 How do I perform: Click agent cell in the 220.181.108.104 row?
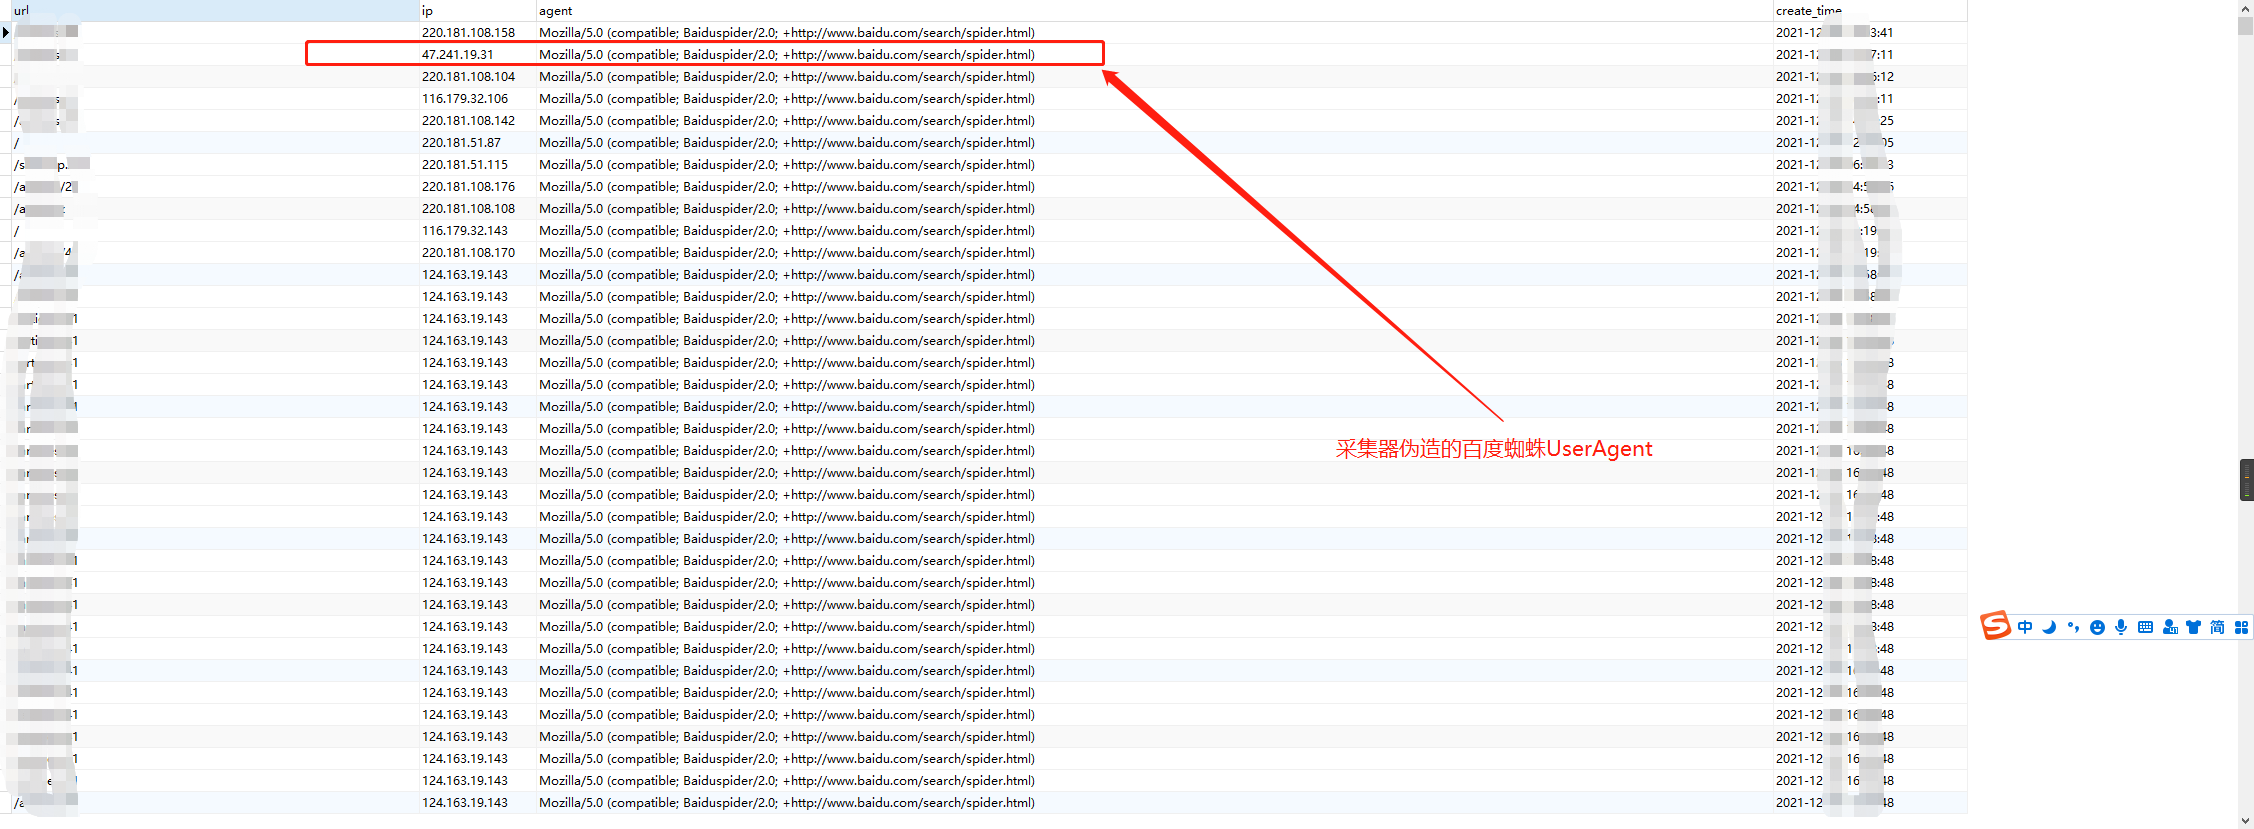pos(1154,76)
